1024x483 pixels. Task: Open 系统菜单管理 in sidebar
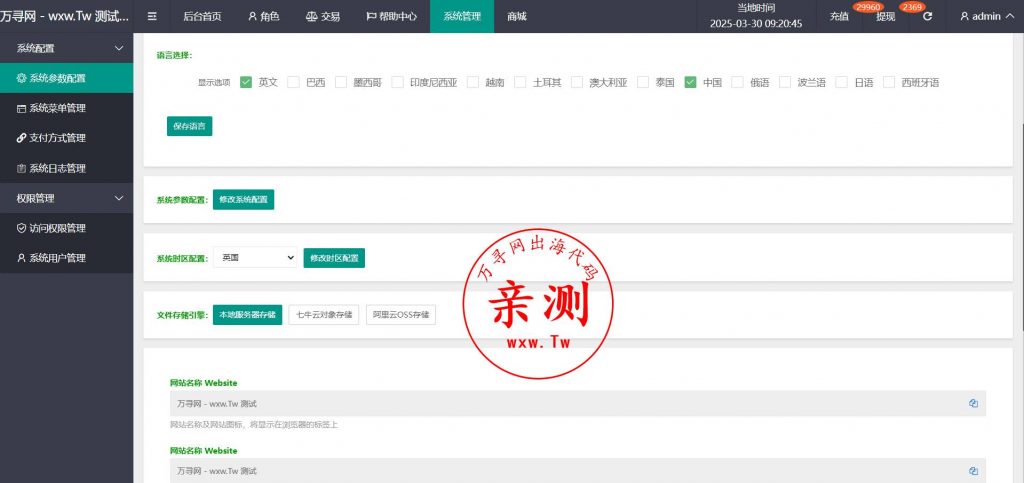point(67,108)
